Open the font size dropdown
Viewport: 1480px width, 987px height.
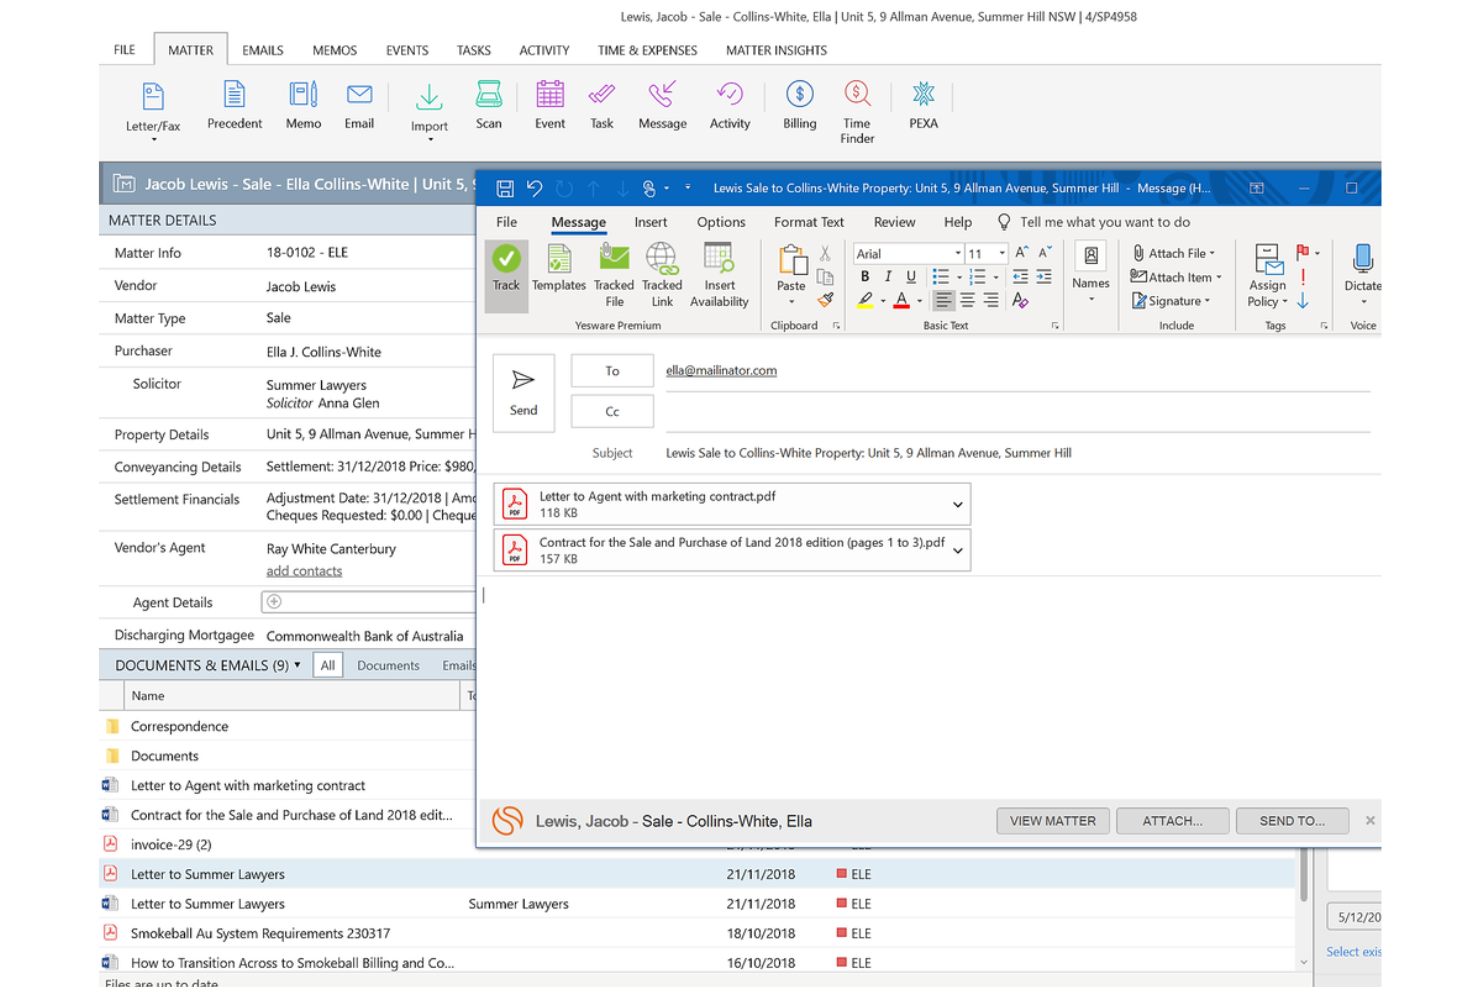pos(1002,254)
